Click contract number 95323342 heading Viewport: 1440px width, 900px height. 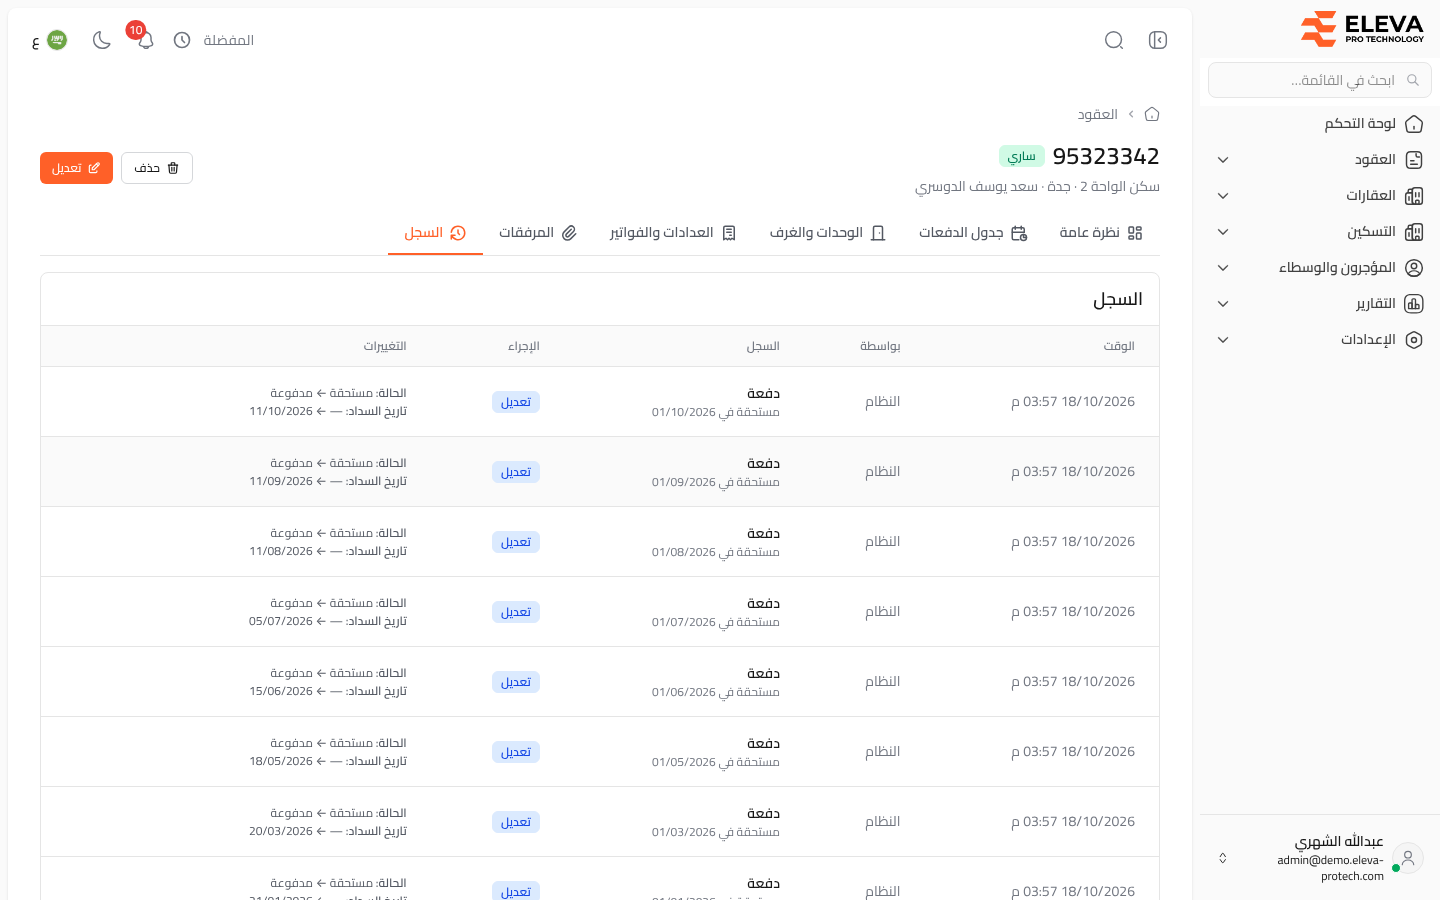(x=1106, y=156)
